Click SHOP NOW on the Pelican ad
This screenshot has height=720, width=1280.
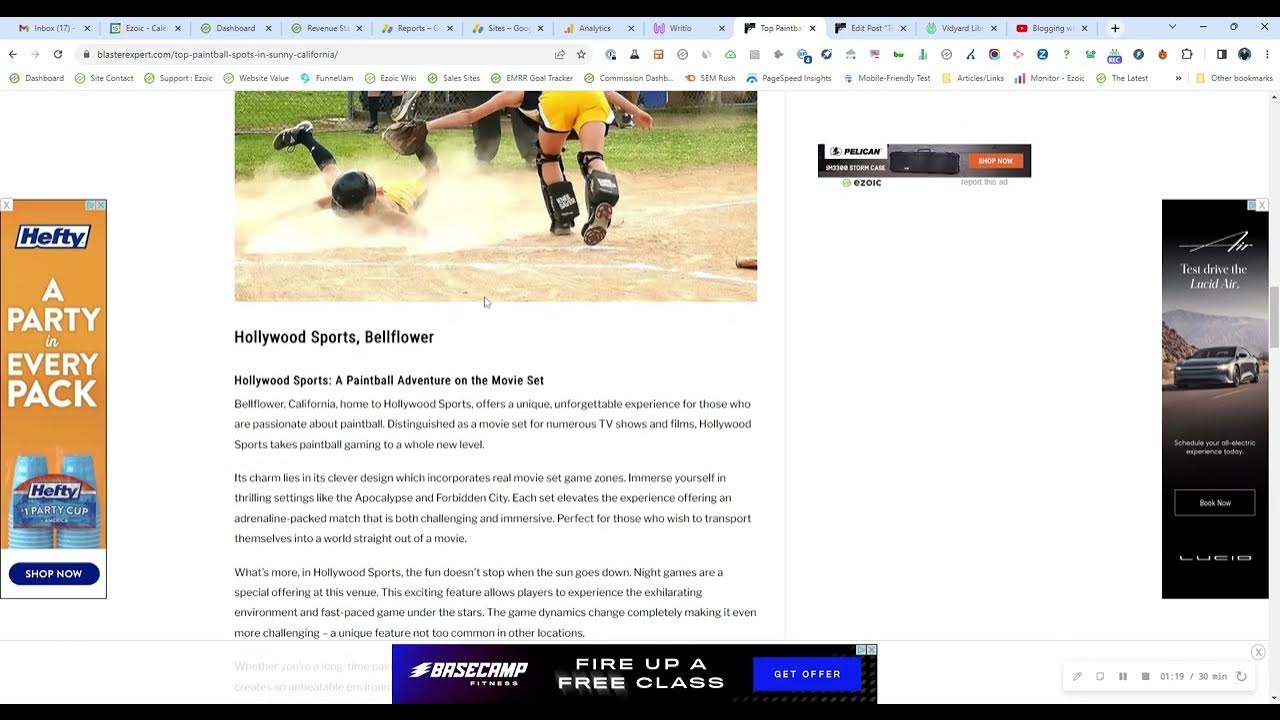(x=995, y=161)
